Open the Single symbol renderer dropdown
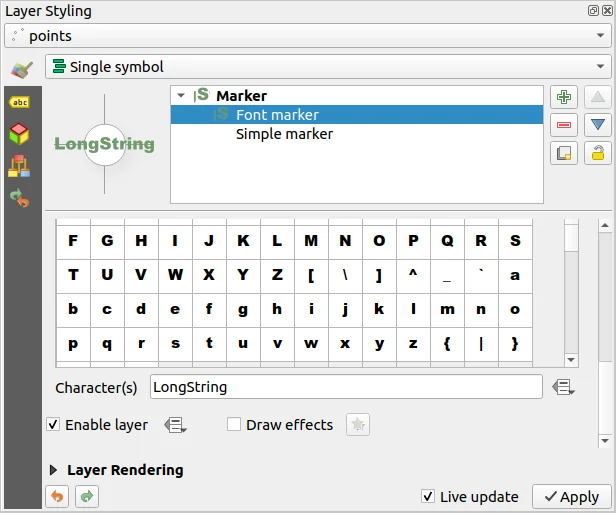The width and height of the screenshot is (616, 513). (x=327, y=67)
